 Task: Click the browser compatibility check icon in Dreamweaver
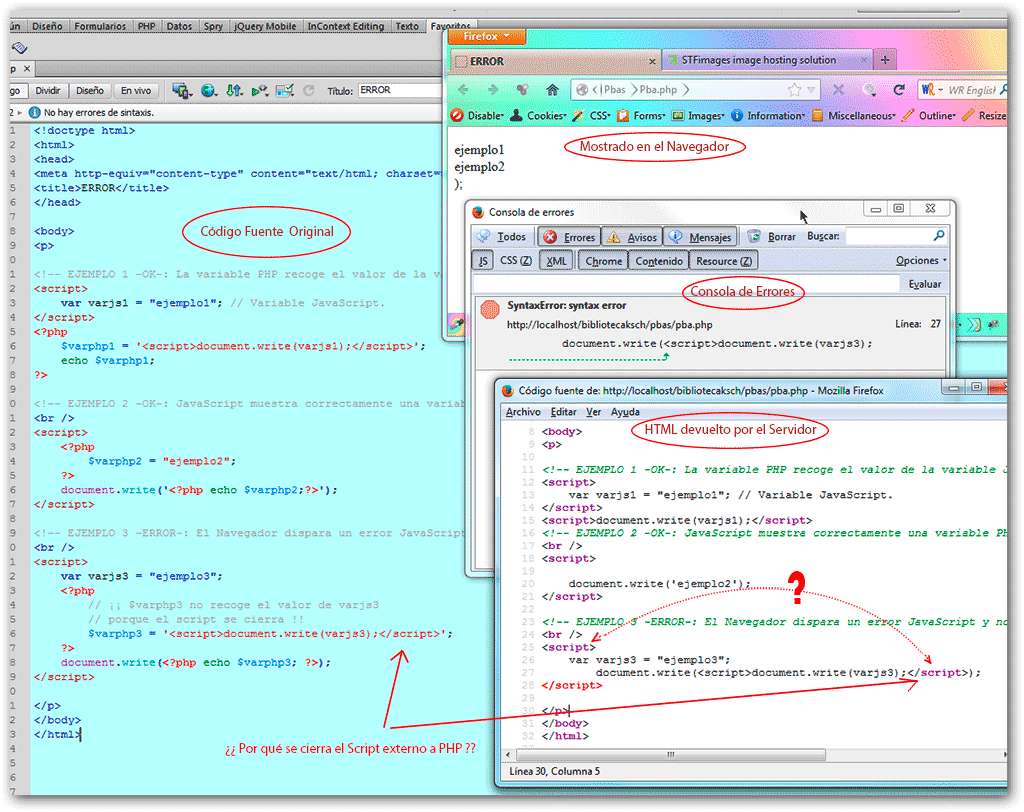click(285, 91)
